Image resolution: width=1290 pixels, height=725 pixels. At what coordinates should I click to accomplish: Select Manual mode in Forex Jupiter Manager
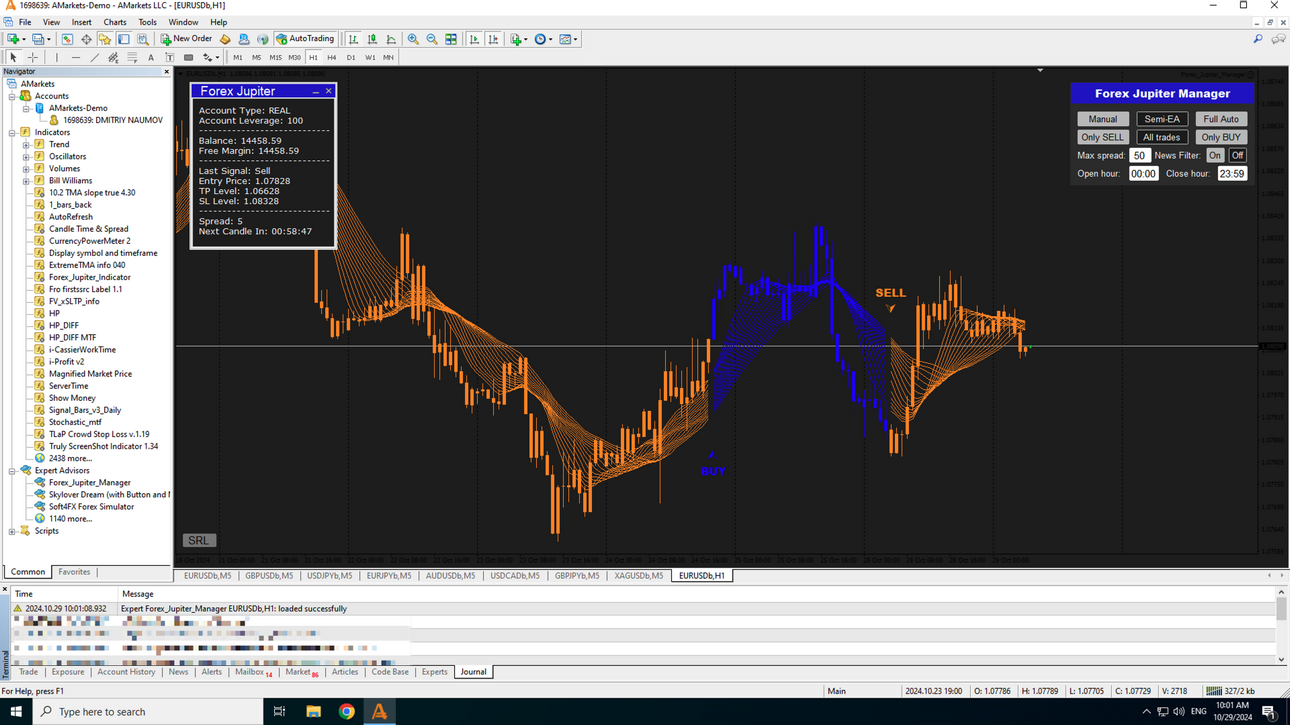[x=1103, y=119]
